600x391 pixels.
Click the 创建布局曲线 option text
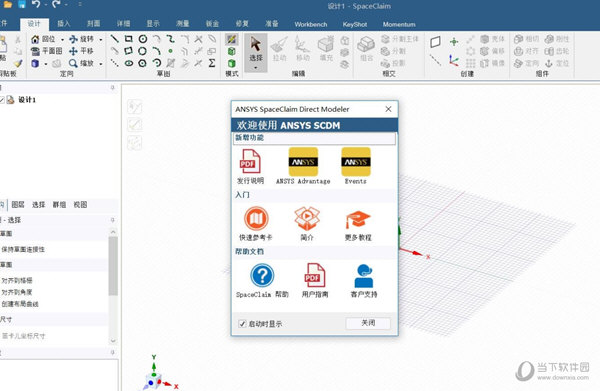coord(20,304)
